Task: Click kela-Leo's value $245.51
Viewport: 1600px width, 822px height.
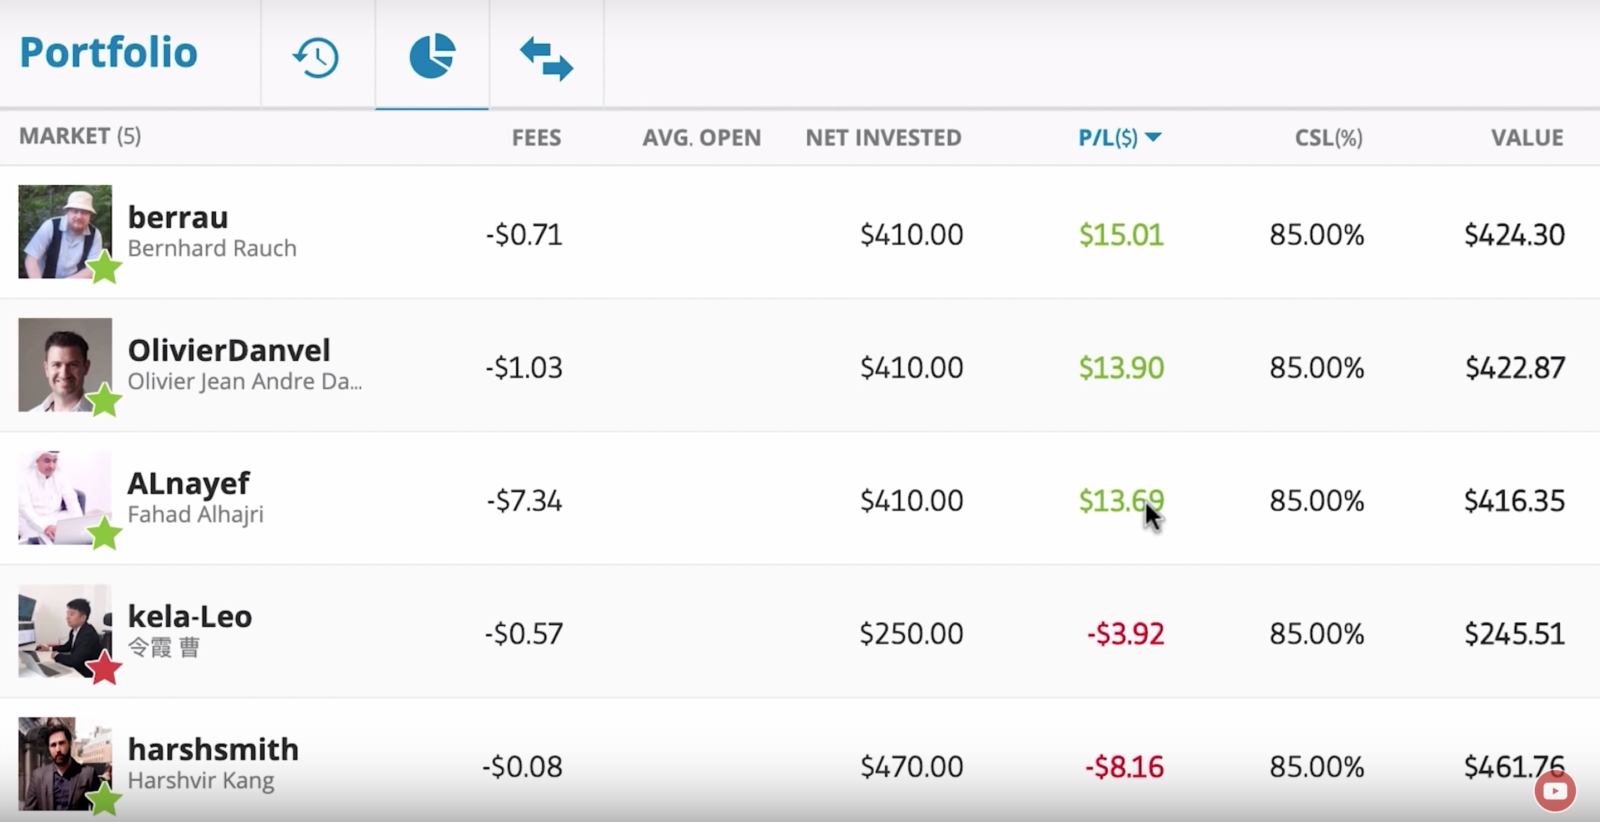Action: (1514, 634)
